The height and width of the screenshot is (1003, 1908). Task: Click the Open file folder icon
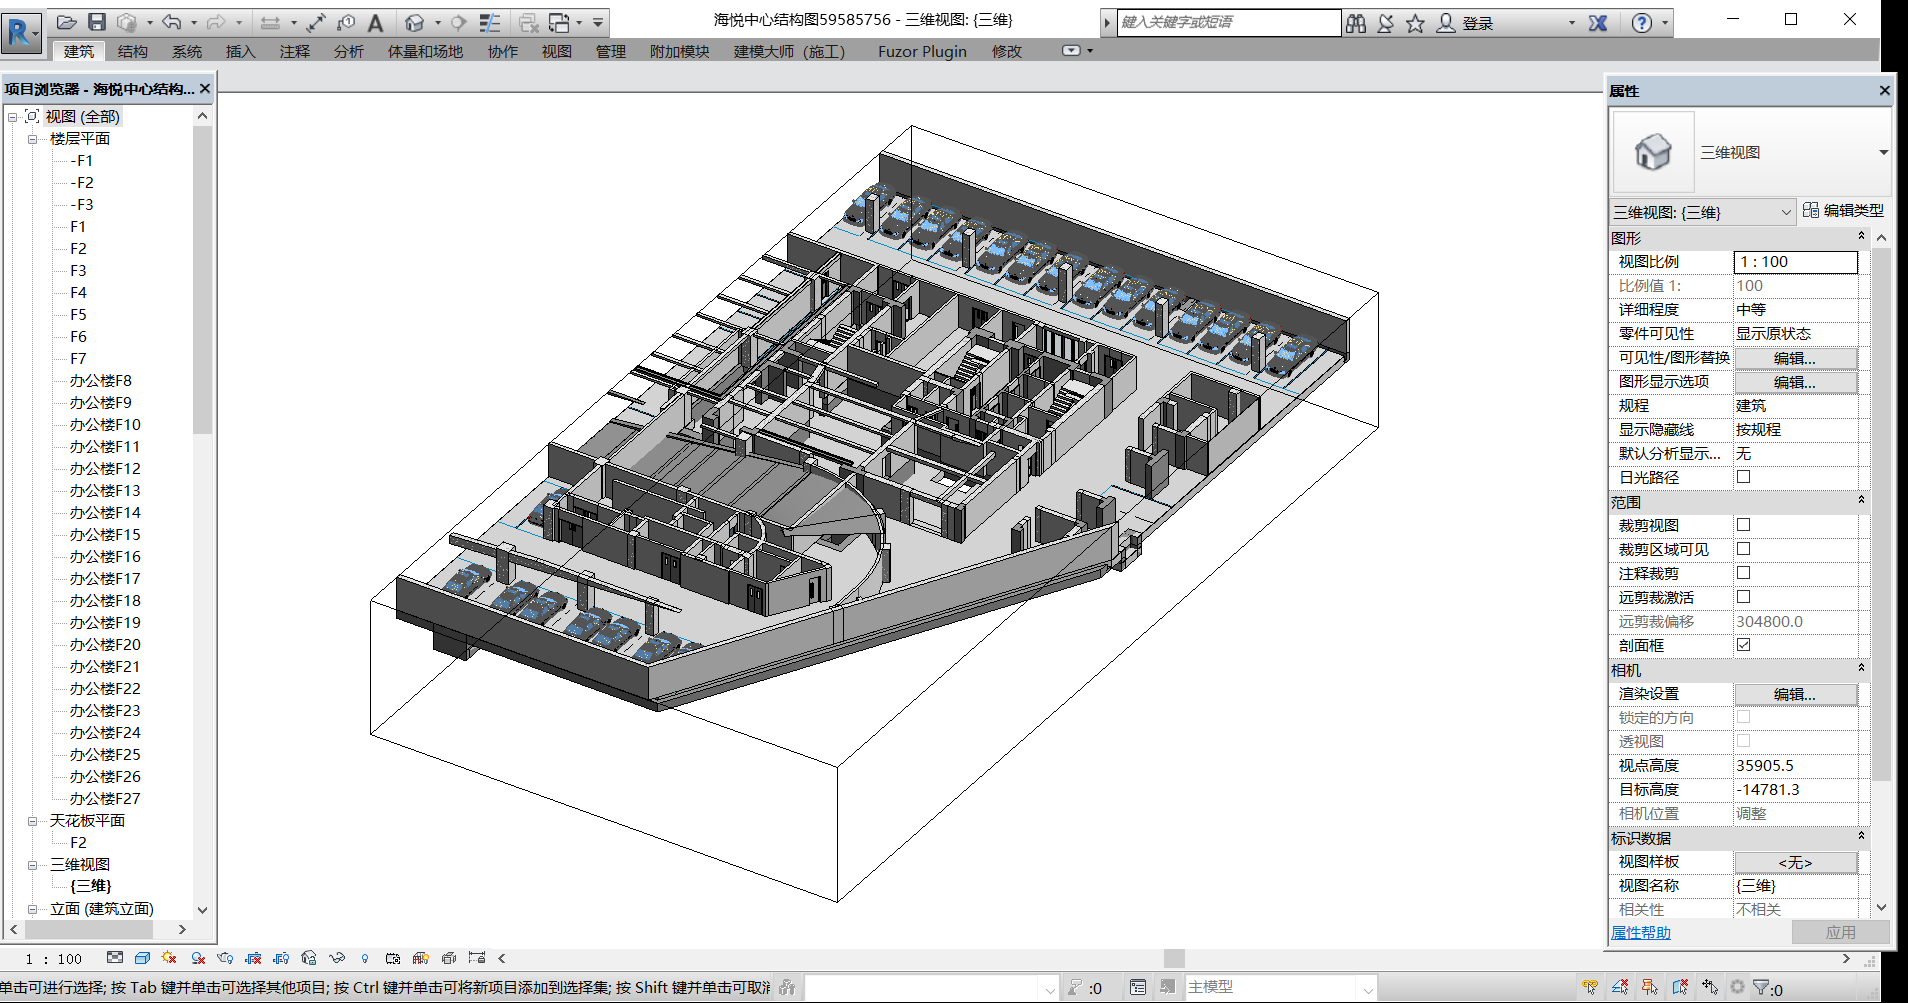tap(67, 22)
